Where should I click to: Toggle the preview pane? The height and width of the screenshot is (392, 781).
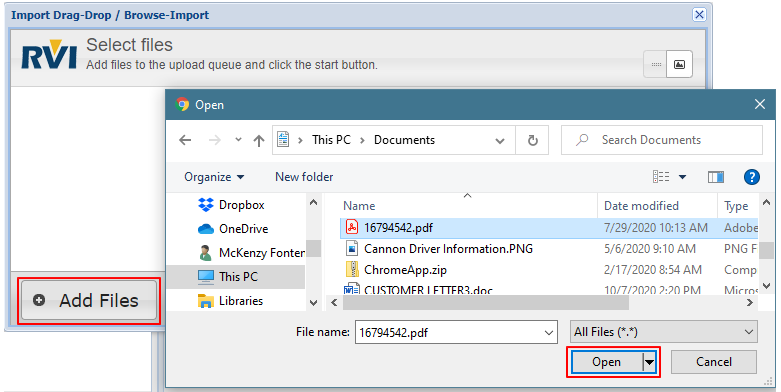[716, 177]
